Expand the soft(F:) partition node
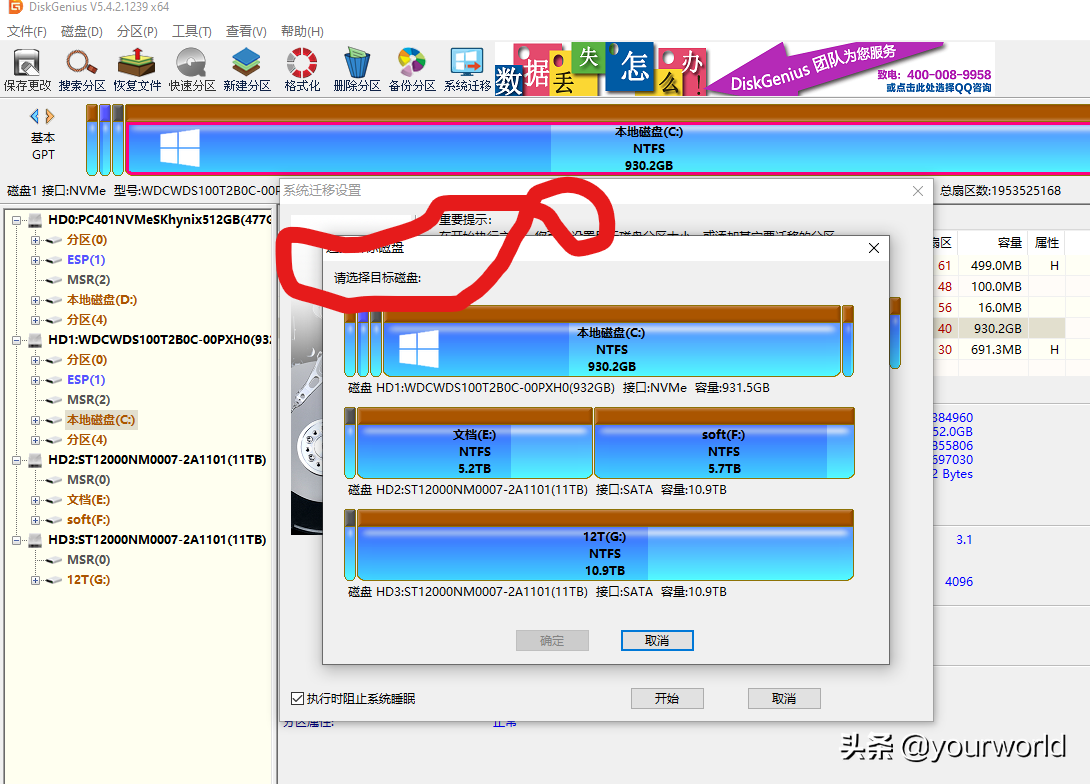Image resolution: width=1090 pixels, height=784 pixels. [35, 520]
